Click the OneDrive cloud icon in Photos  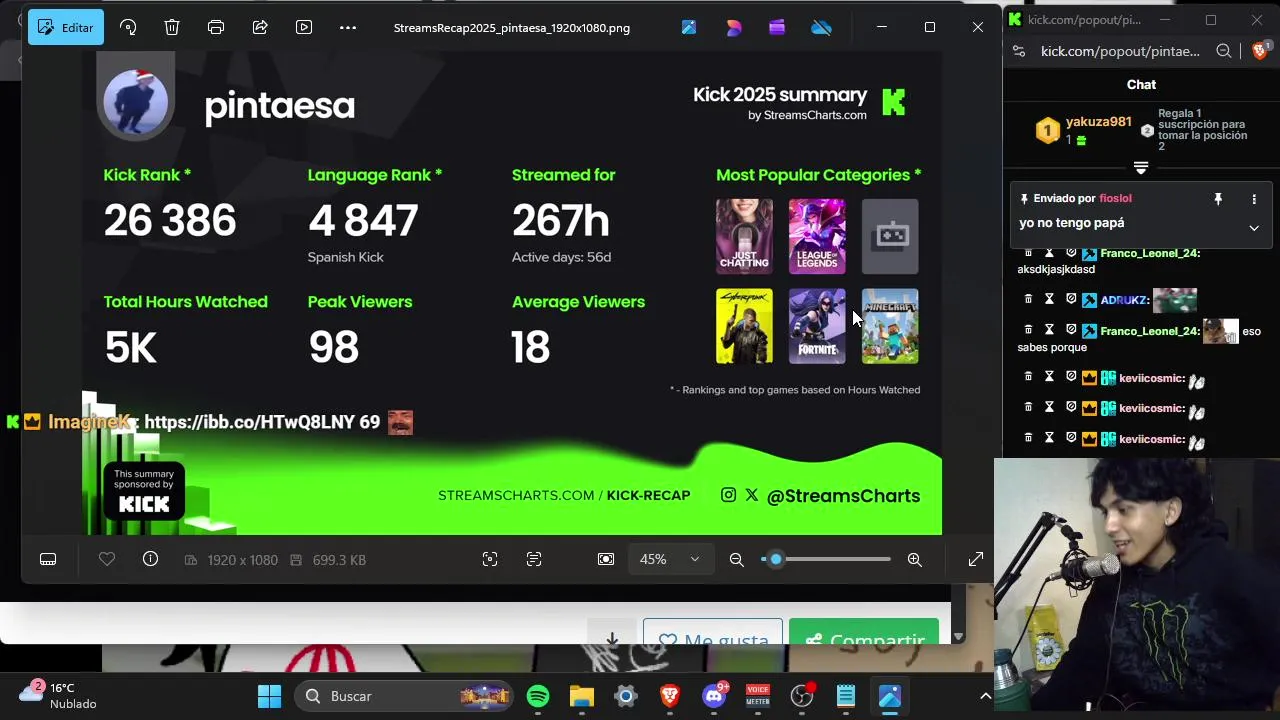pos(822,27)
